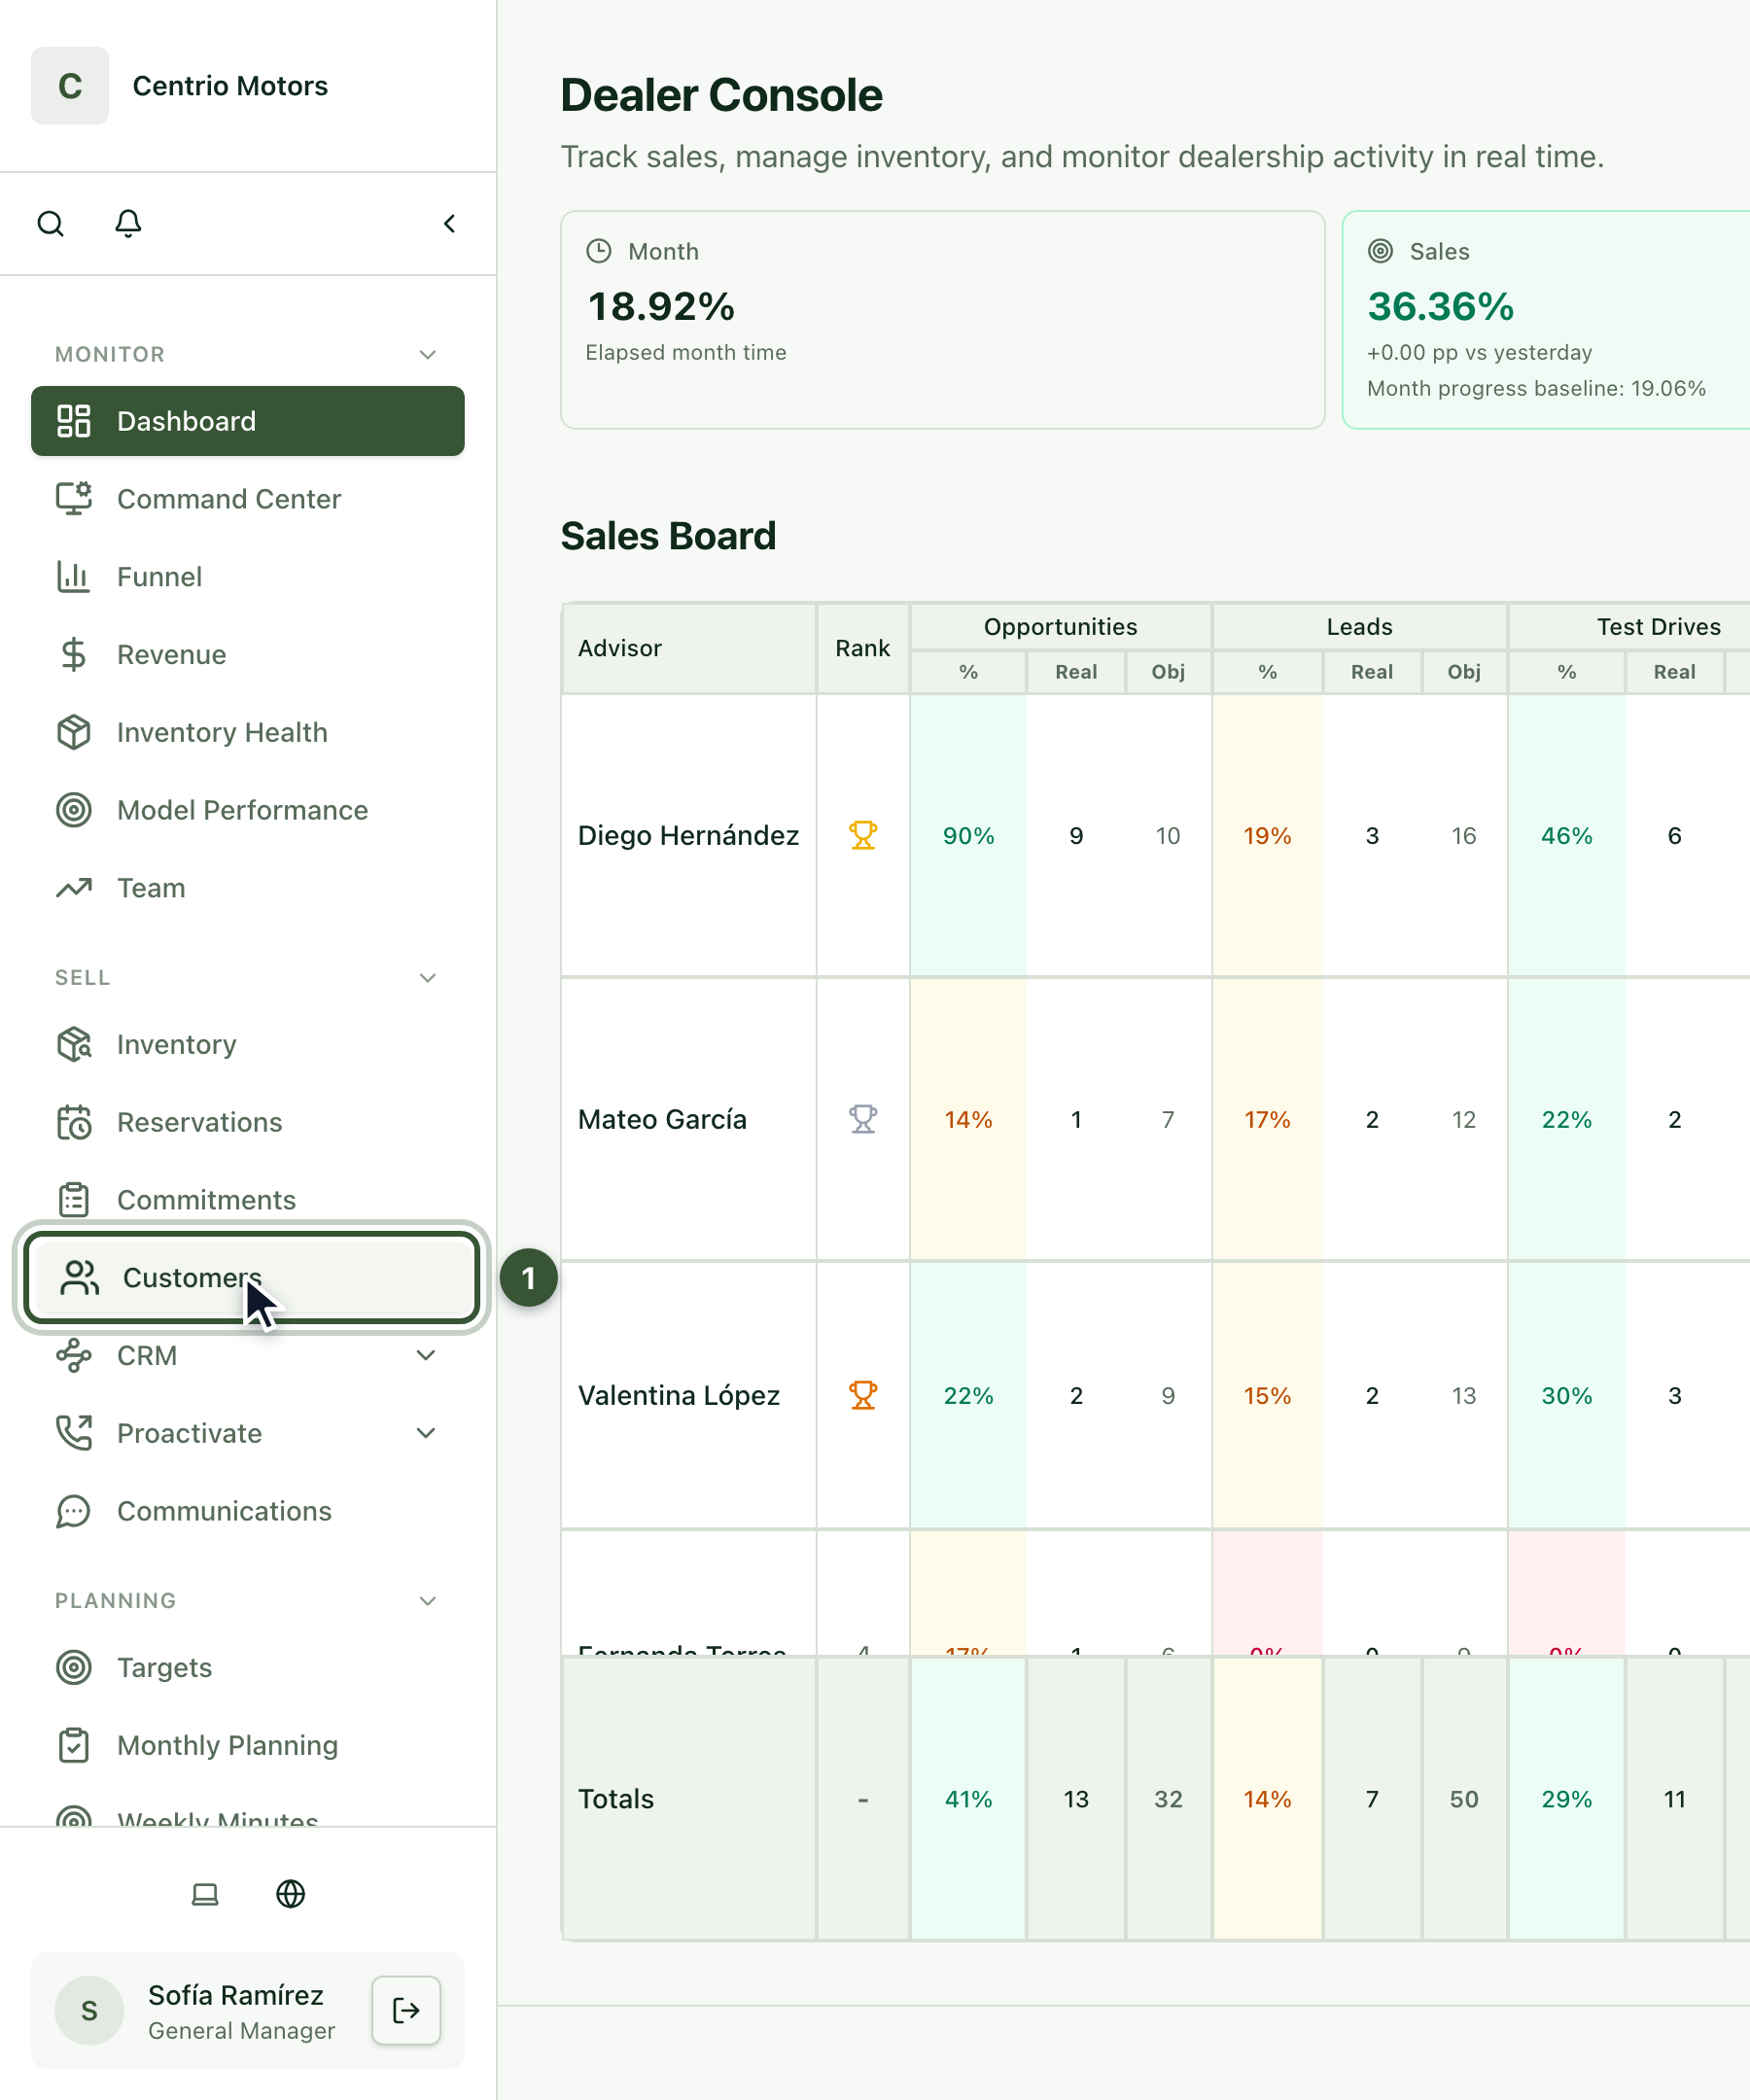The height and width of the screenshot is (2100, 1750).
Task: Click the Team trending arrow icon
Action: point(74,888)
